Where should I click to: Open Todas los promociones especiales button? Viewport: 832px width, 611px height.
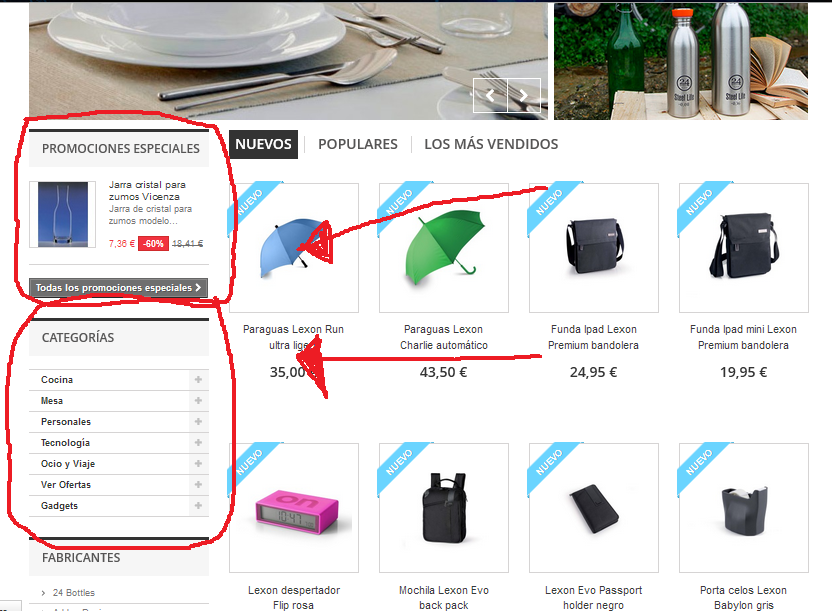[118, 287]
